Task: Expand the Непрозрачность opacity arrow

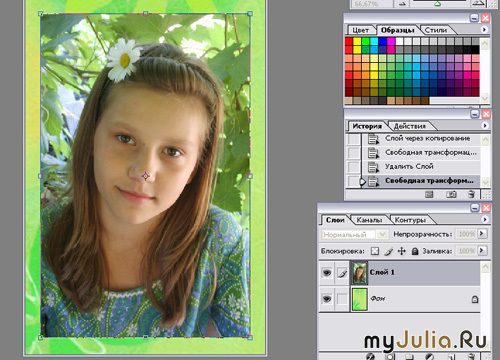Action: point(482,234)
